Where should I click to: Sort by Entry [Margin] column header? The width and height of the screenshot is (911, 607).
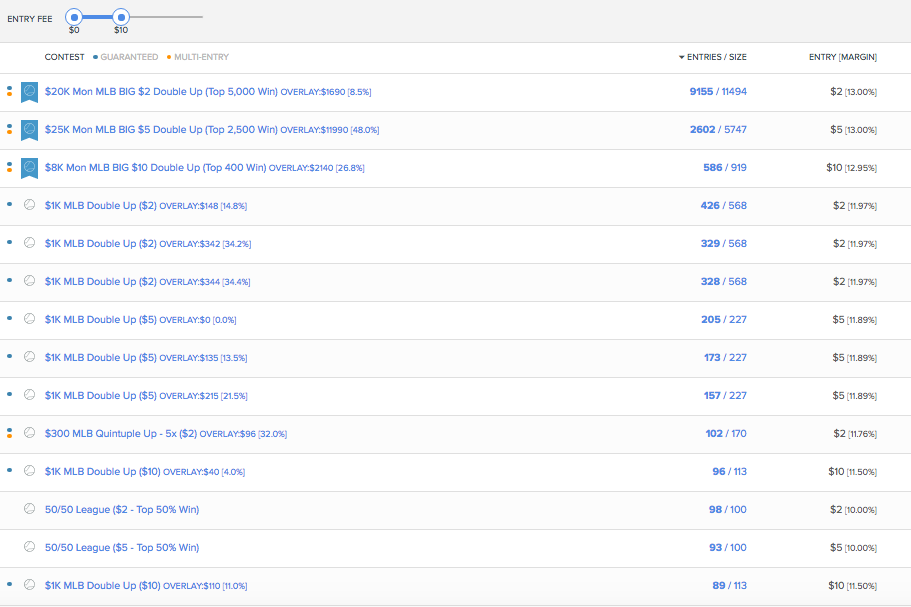[843, 57]
